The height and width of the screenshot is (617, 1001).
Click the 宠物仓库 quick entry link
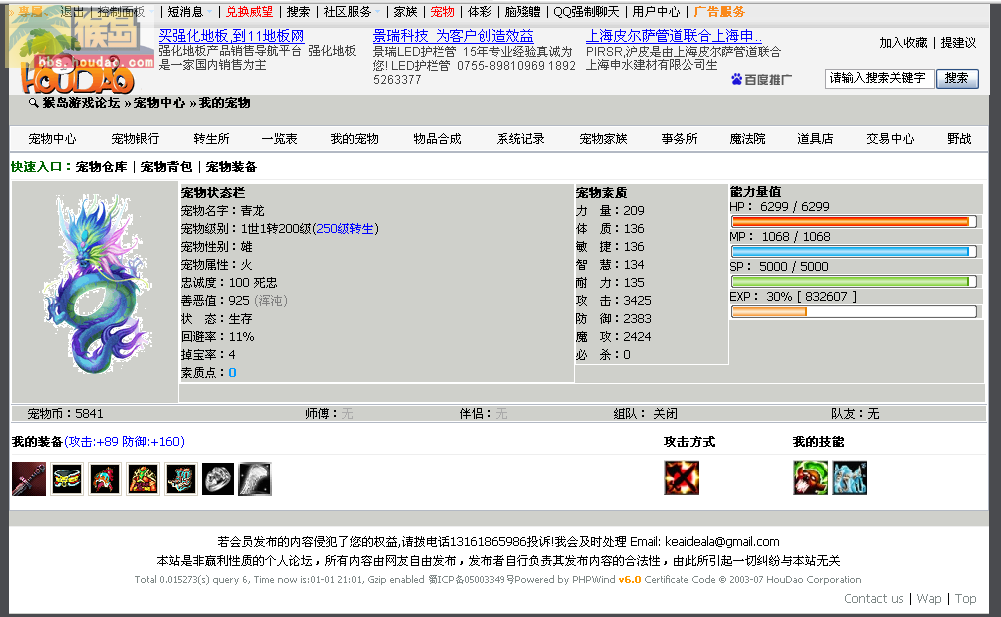[x=102, y=167]
